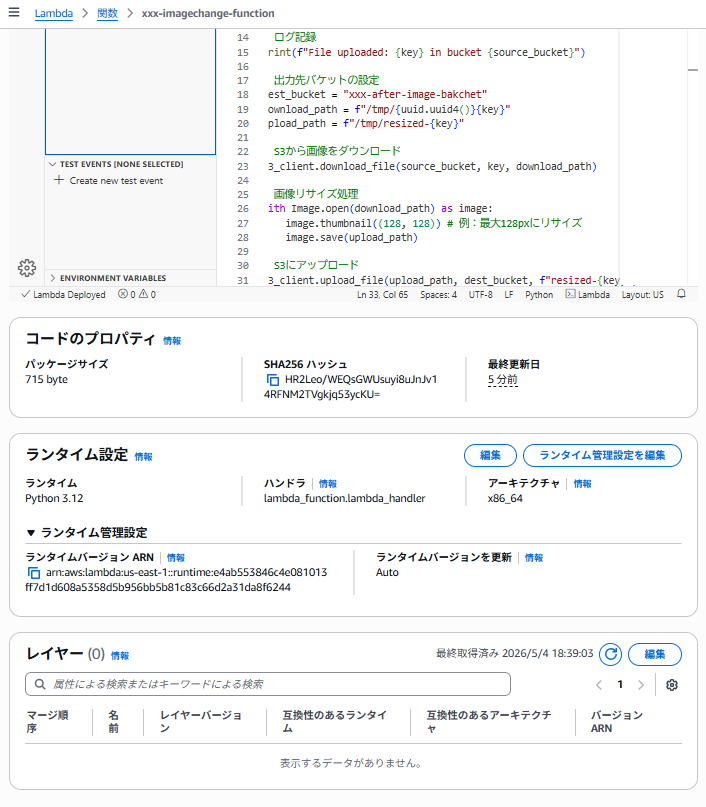The width and height of the screenshot is (706, 807).
Task: Click the バージョン ARN column header
Action: 616,722
